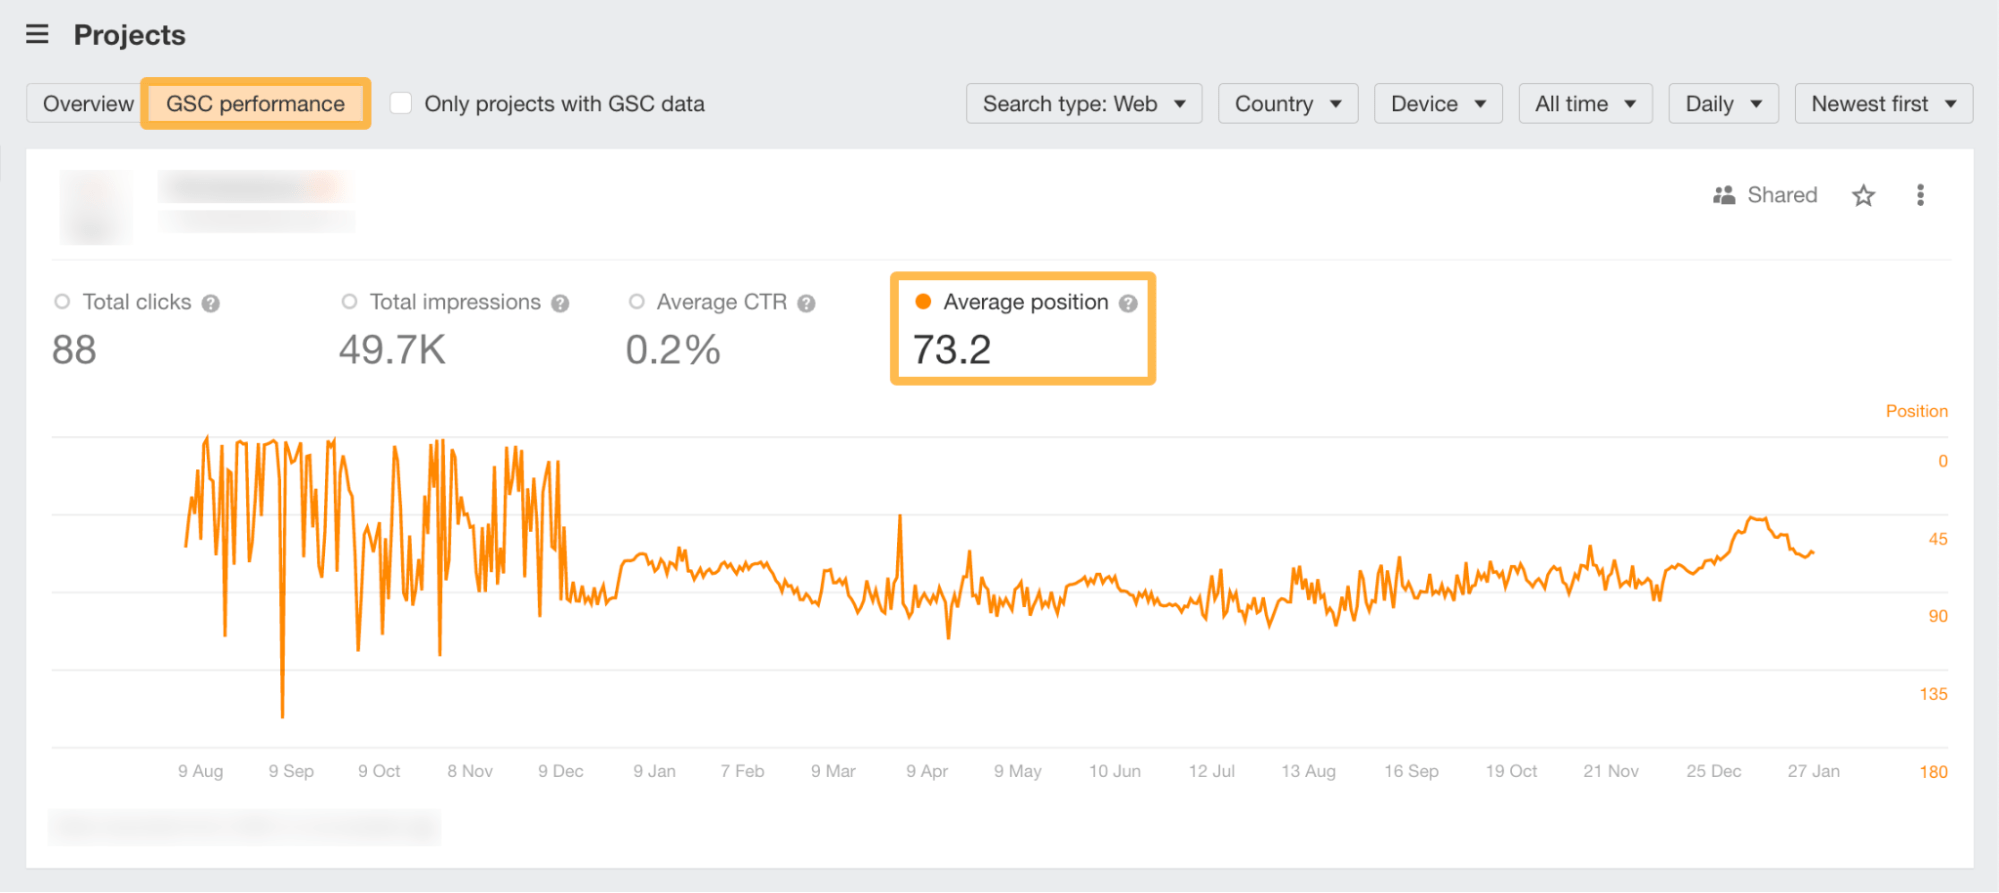Toggle the Average CTR metric radio
This screenshot has height=893, width=1999.
[x=636, y=302]
